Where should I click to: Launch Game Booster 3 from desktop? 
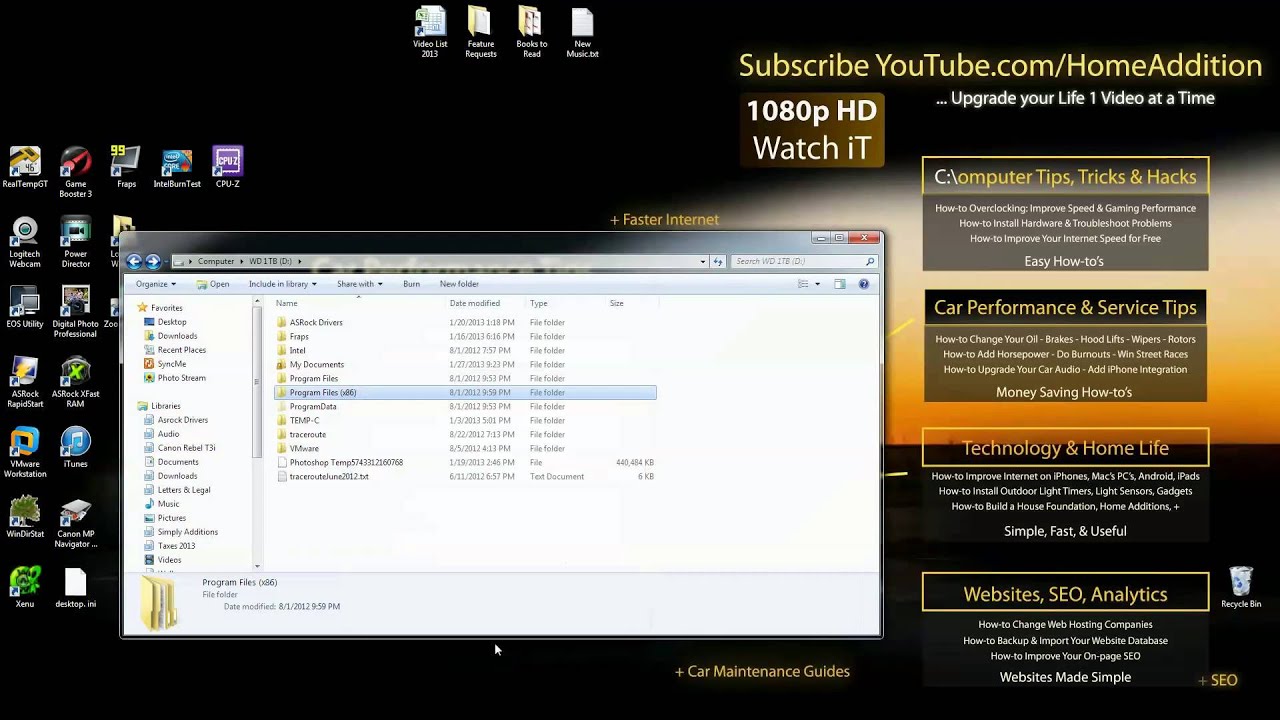pyautogui.click(x=75, y=172)
